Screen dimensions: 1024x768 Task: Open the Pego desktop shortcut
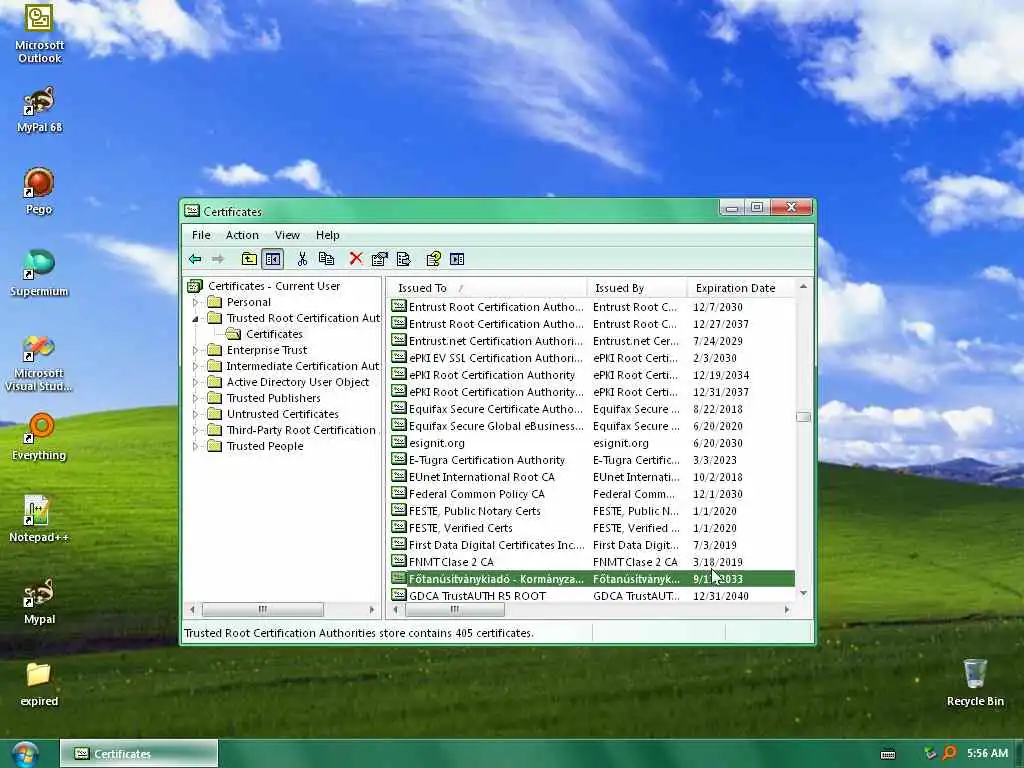[39, 191]
